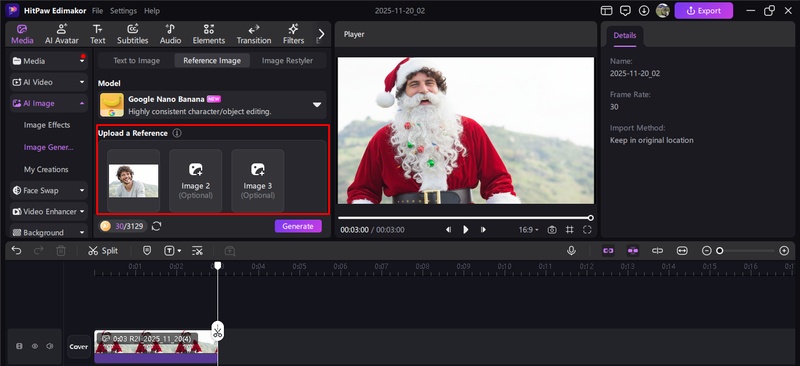Expand the Video Enhancer sidebar section
800x366 pixels.
tap(49, 211)
